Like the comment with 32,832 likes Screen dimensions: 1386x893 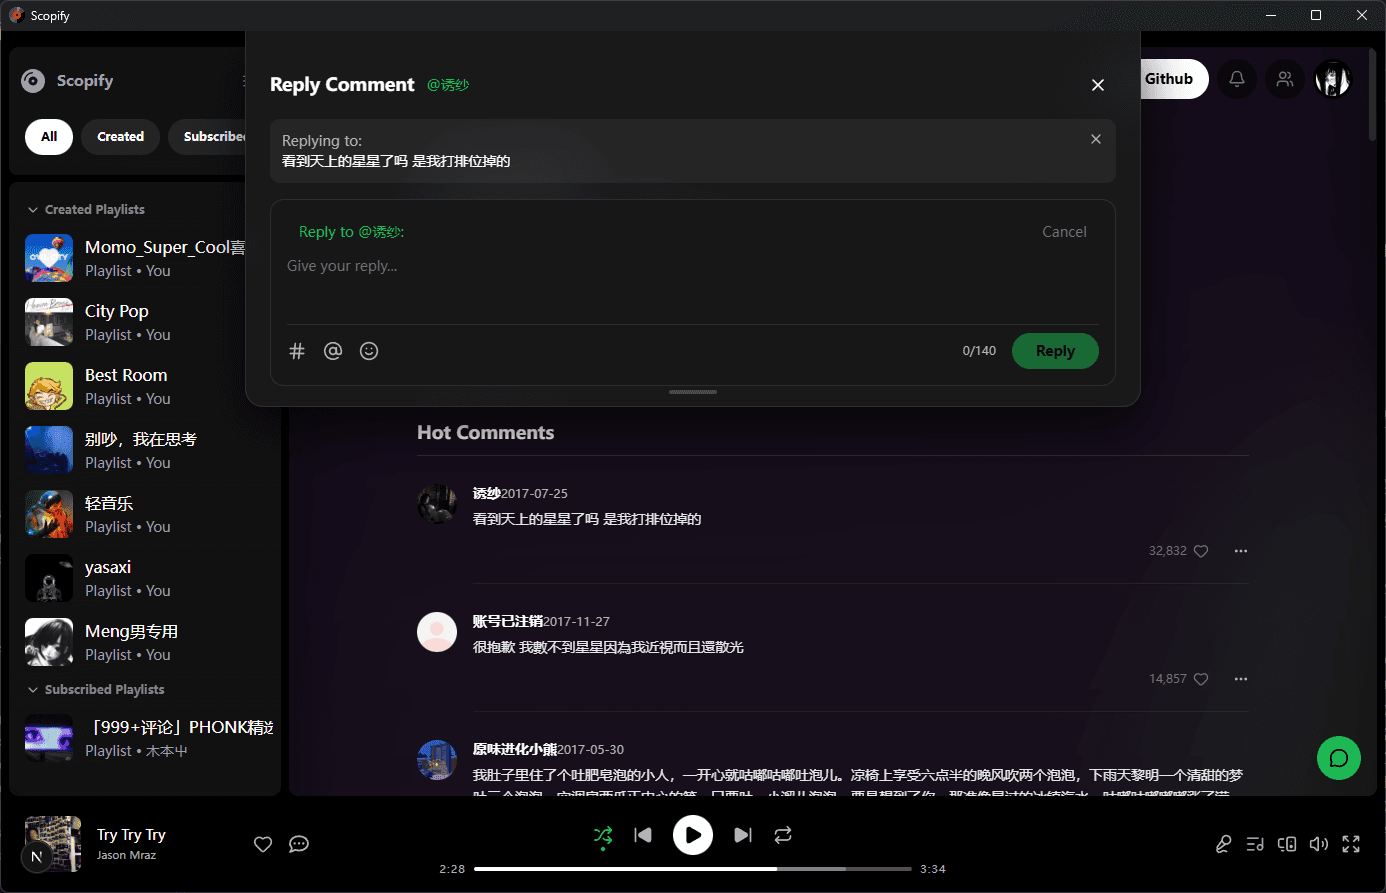point(1201,551)
